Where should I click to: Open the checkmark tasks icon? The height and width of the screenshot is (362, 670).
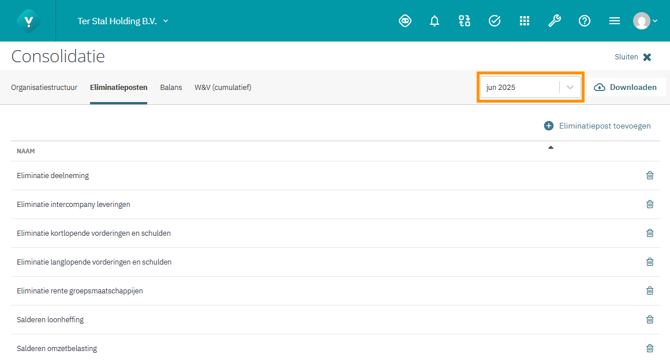pos(494,21)
